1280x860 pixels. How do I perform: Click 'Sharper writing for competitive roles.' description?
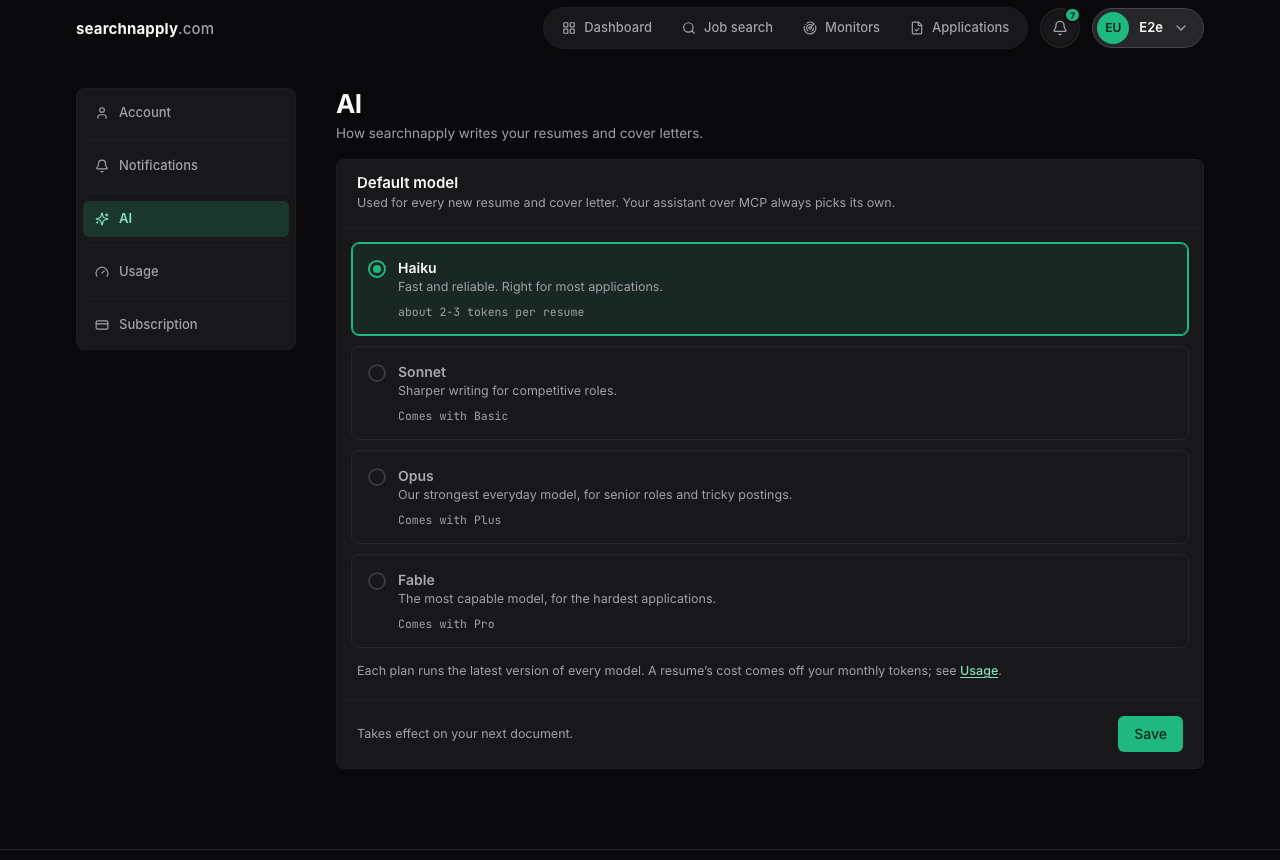pos(507,391)
